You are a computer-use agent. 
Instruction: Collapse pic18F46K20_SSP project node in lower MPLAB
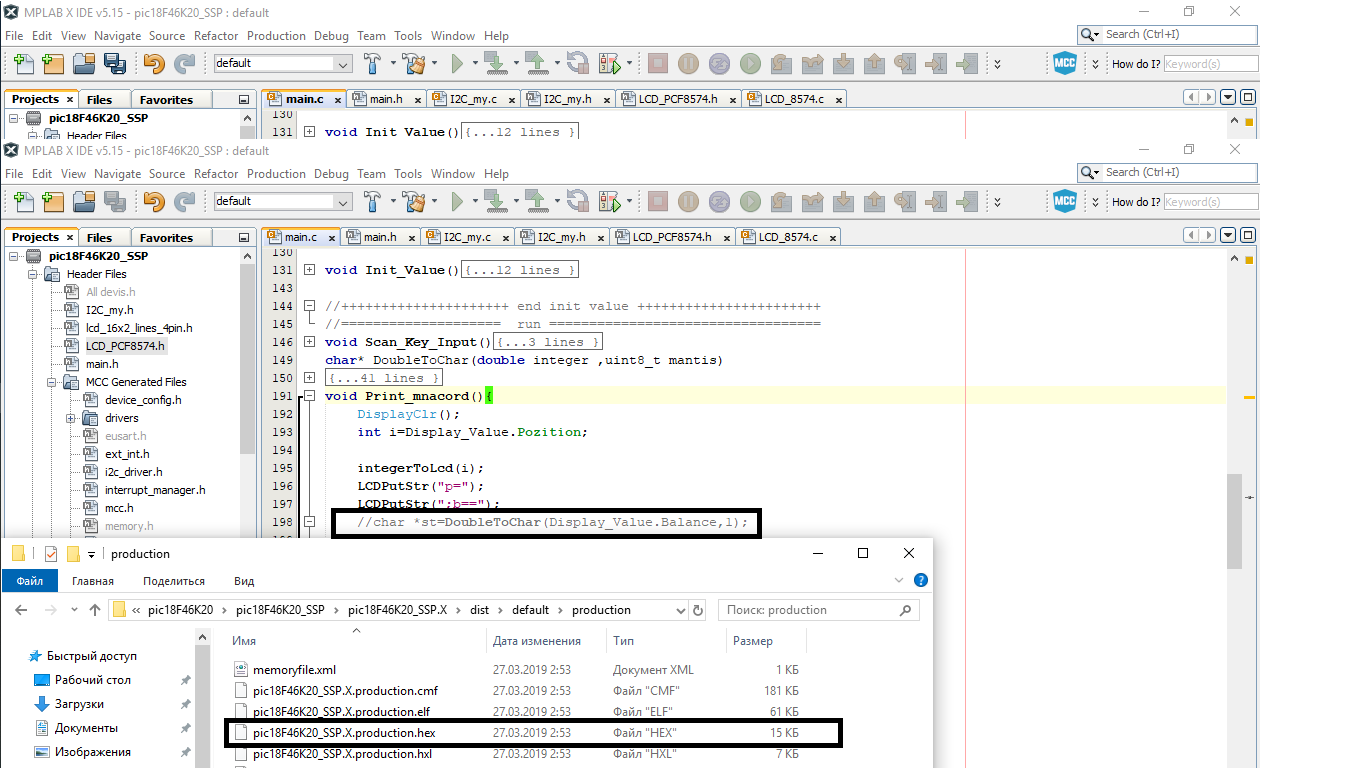coord(14,256)
